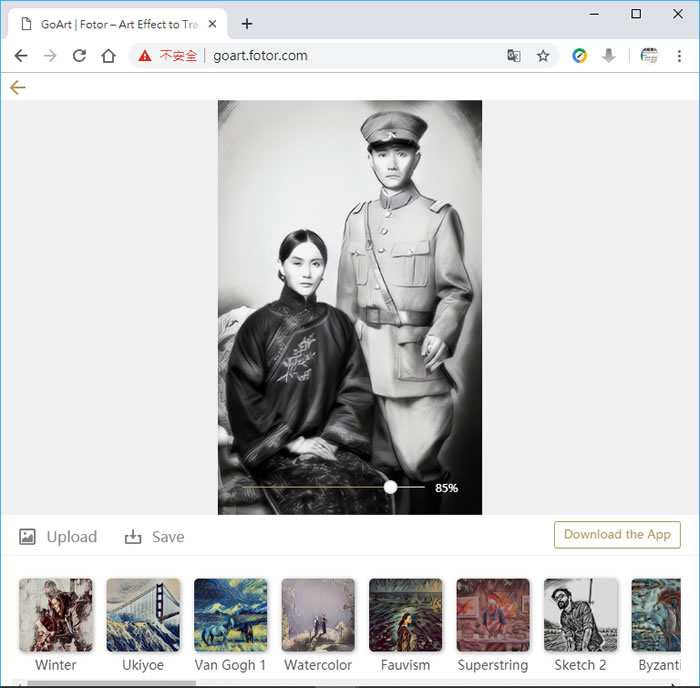Click the Upload image icon
Screen dimensions: 700x688
pyautogui.click(x=27, y=536)
